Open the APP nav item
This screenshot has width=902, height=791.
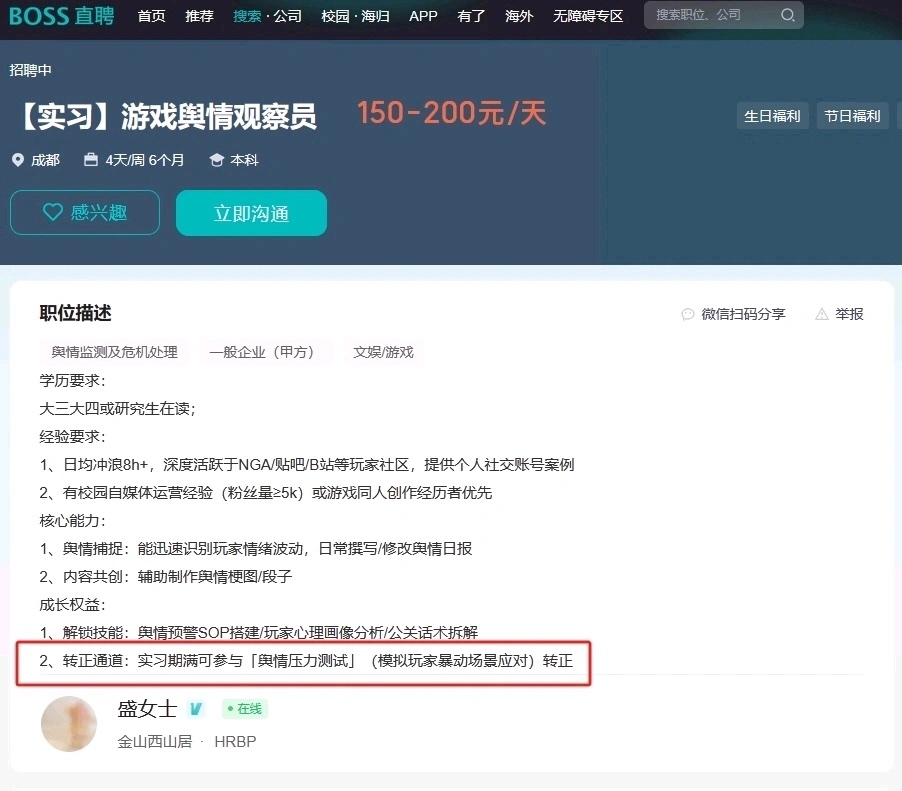pyautogui.click(x=423, y=16)
